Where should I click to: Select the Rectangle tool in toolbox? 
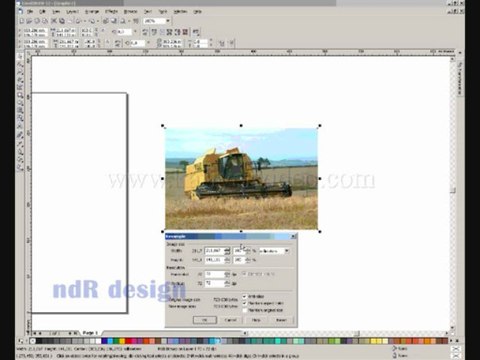(x=20, y=96)
